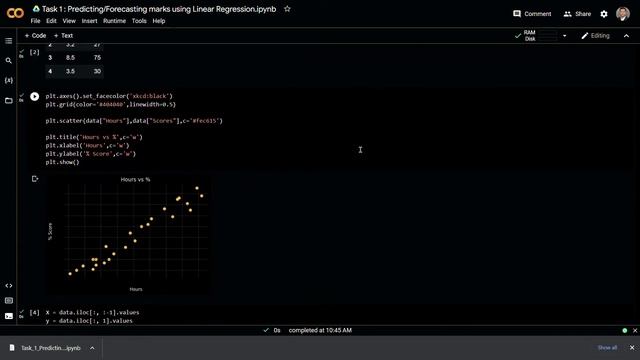Image resolution: width=640 pixels, height=360 pixels.
Task: Open the Insert menu
Action: coord(89,21)
